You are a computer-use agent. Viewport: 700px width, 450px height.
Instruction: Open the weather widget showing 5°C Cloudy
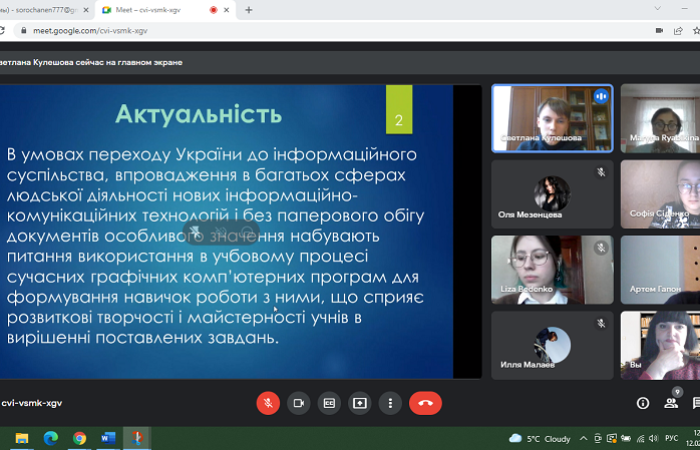540,438
